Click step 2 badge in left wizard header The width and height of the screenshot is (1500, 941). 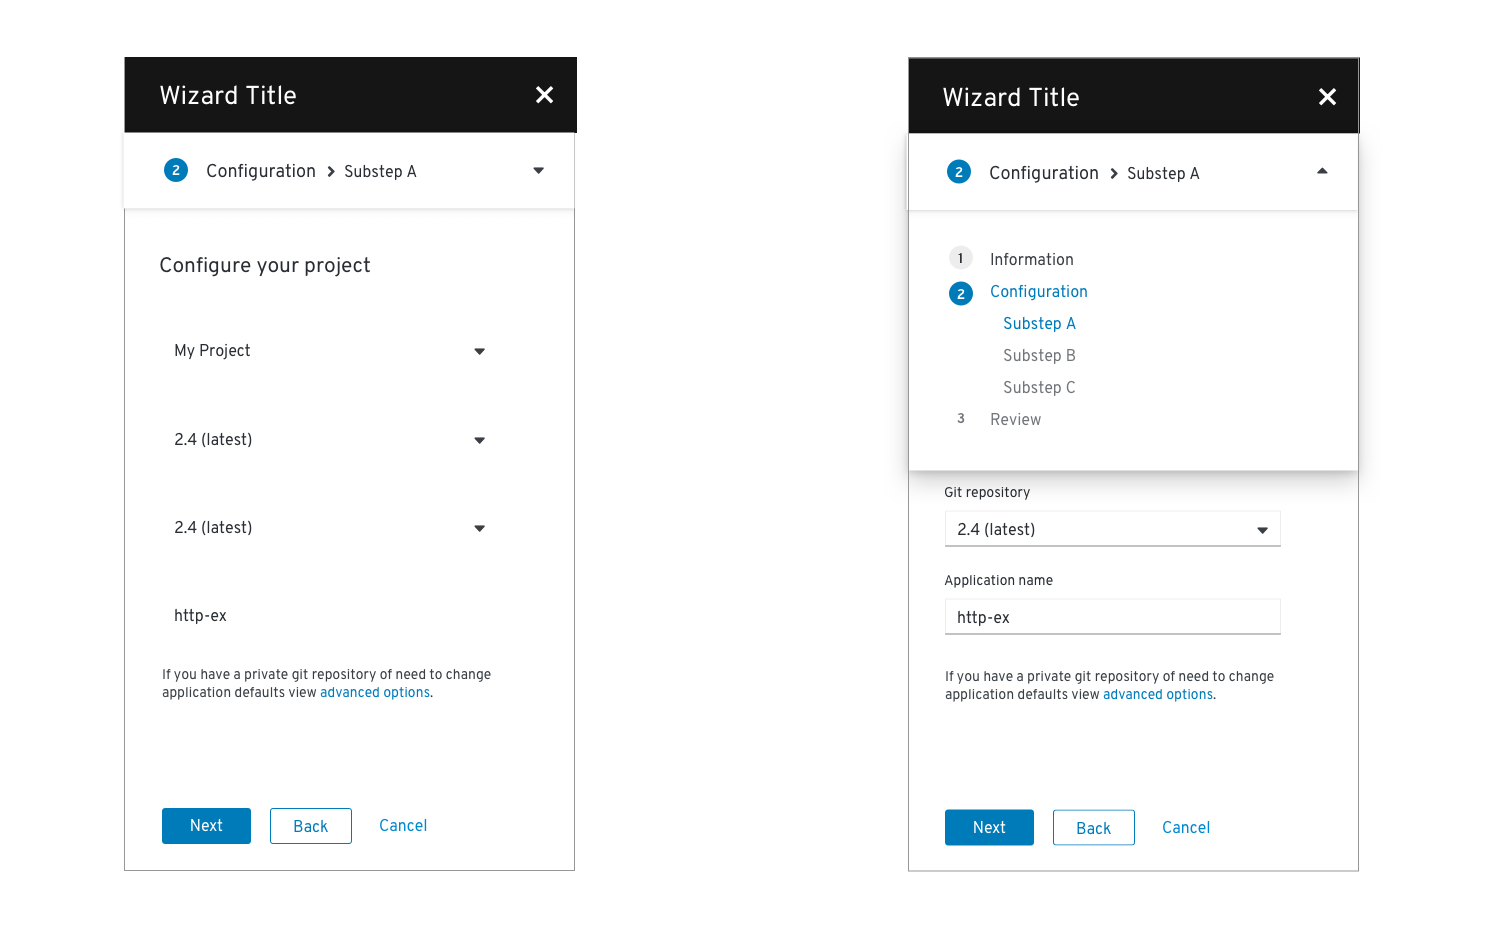coord(176,170)
